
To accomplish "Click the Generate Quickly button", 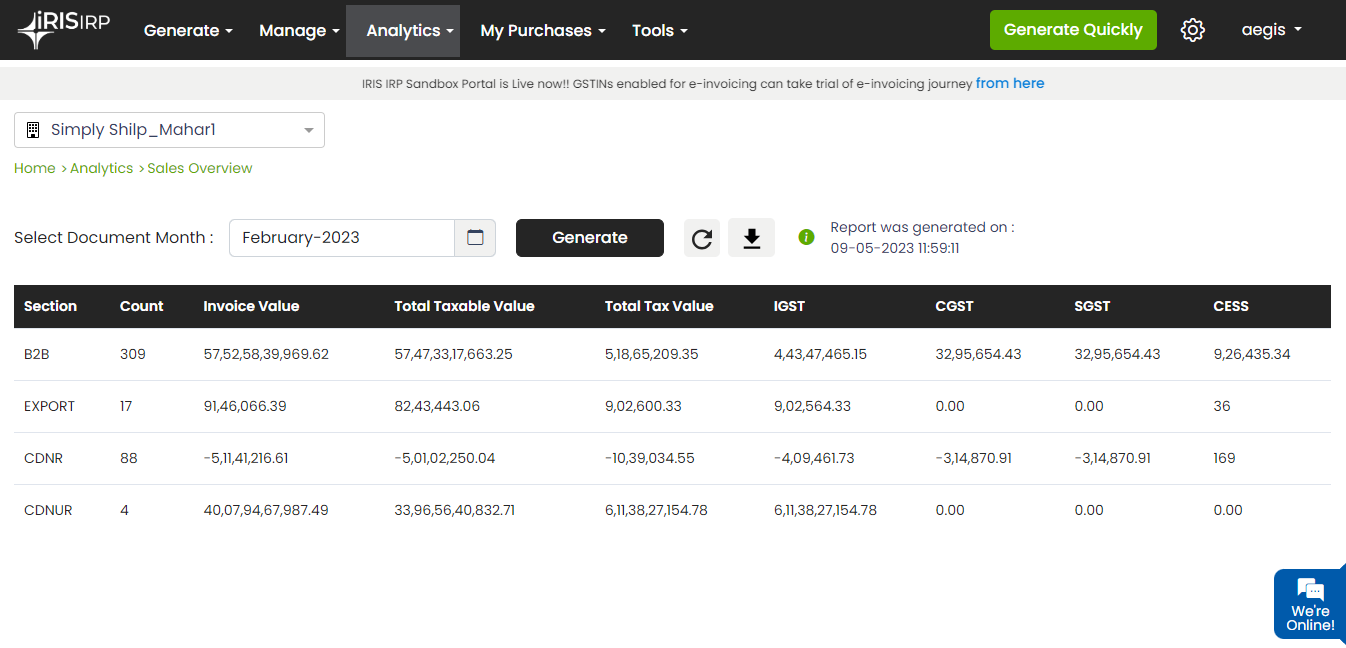I will click(1073, 30).
